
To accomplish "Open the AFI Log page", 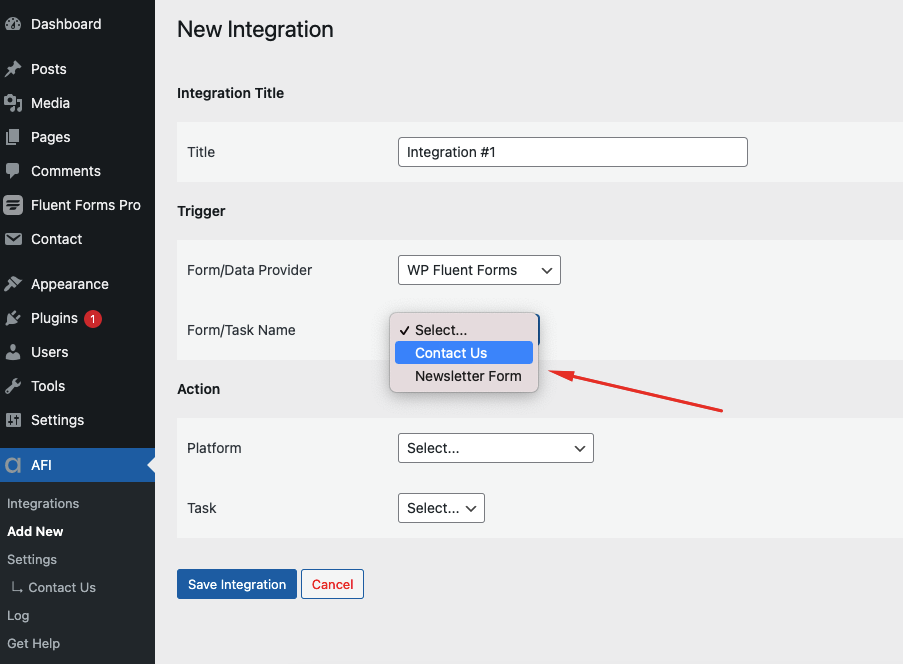I will [x=18, y=616].
